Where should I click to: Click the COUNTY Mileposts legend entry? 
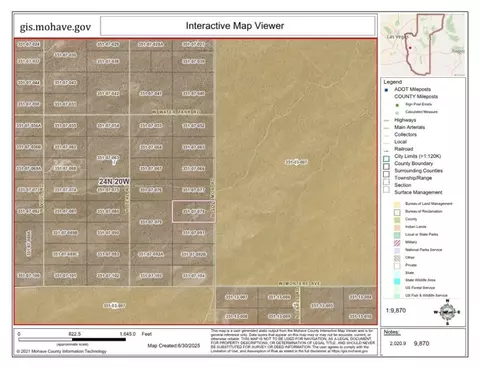pyautogui.click(x=416, y=97)
